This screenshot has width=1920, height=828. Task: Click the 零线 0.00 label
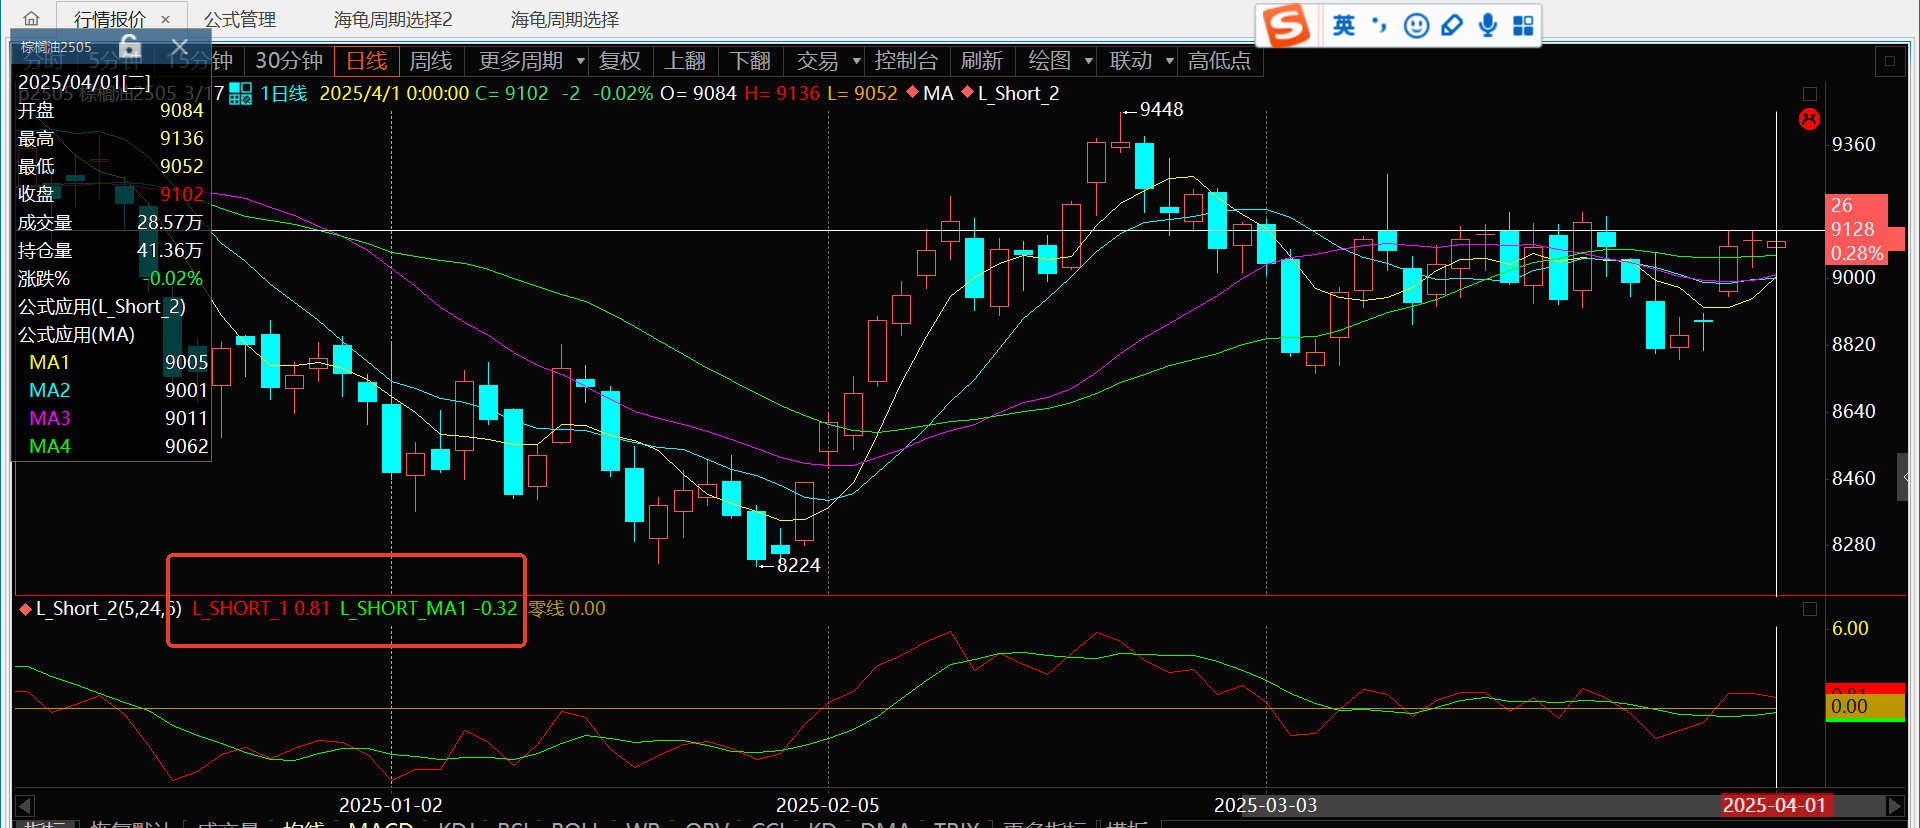click(x=566, y=608)
